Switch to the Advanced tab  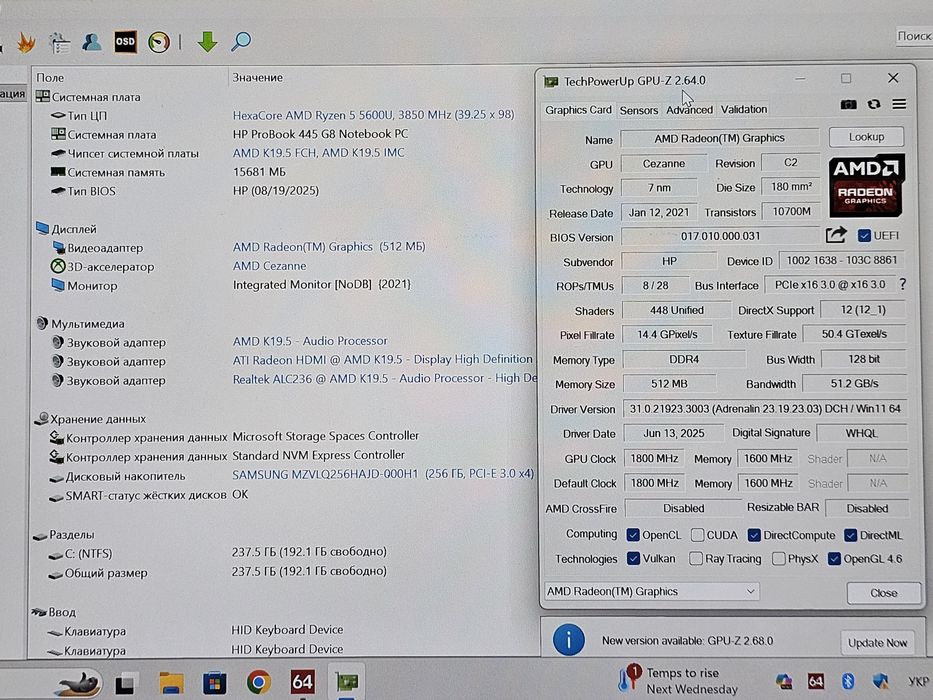tap(689, 110)
